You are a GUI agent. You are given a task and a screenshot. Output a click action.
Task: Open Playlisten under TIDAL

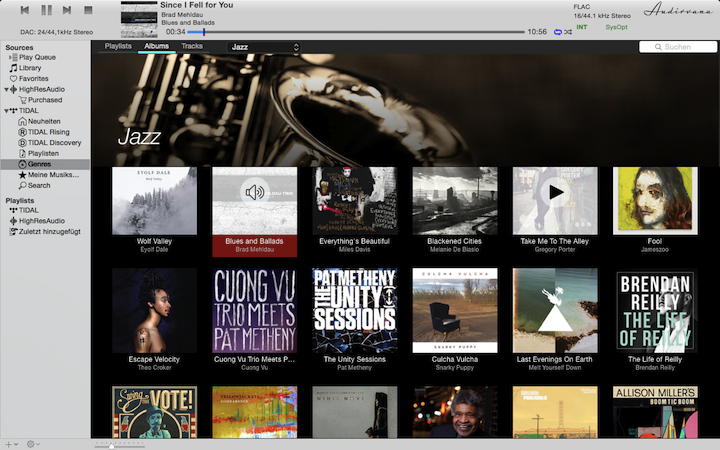(x=39, y=153)
